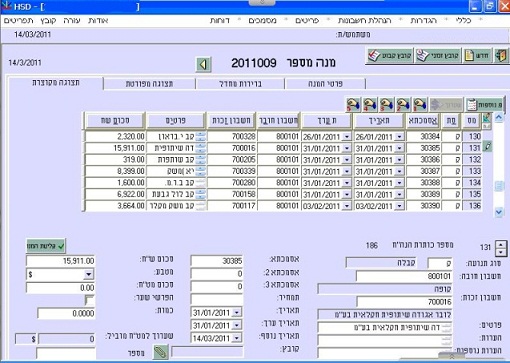
Task: Click the details button in the 2,320.00 row
Action: tap(201, 136)
